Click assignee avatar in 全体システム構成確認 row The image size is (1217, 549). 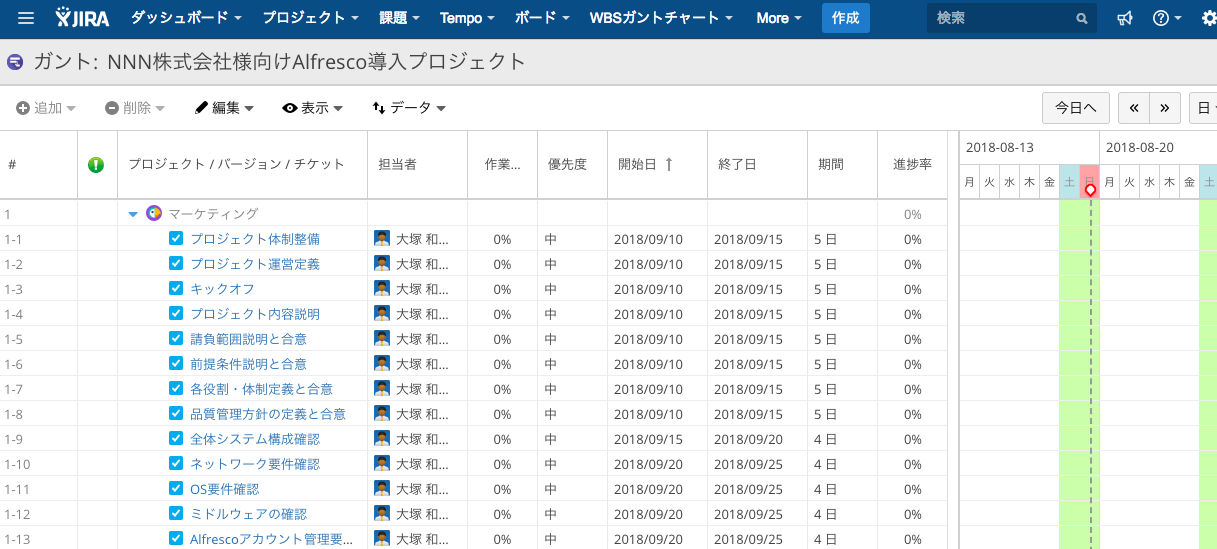pyautogui.click(x=382, y=438)
